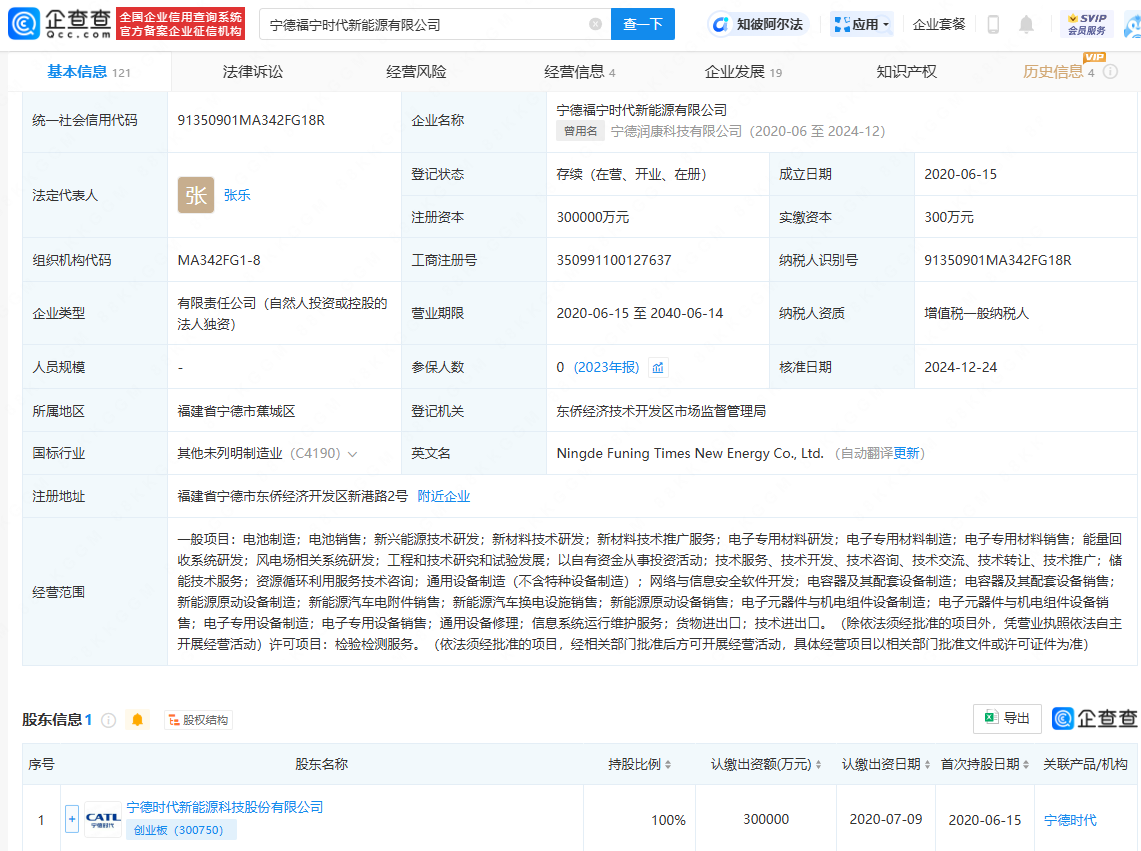This screenshot has height=851, width=1141.
Task: Click the 2023 annual report chart icon
Action: (658, 368)
